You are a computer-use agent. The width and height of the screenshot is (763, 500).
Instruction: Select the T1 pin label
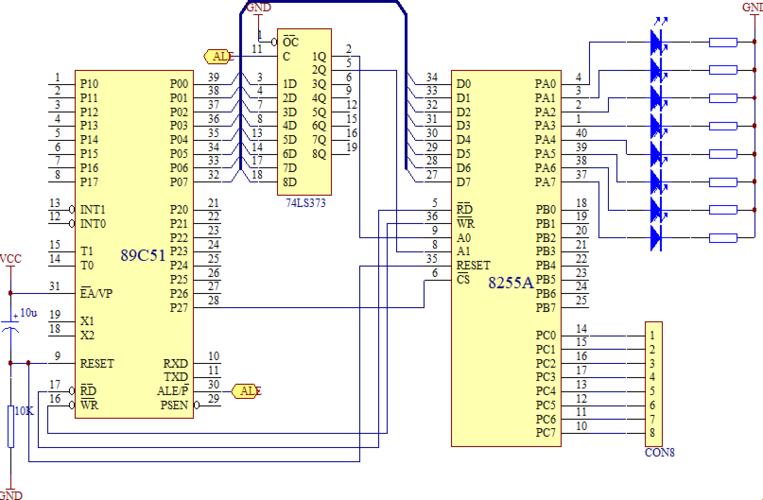point(87,251)
